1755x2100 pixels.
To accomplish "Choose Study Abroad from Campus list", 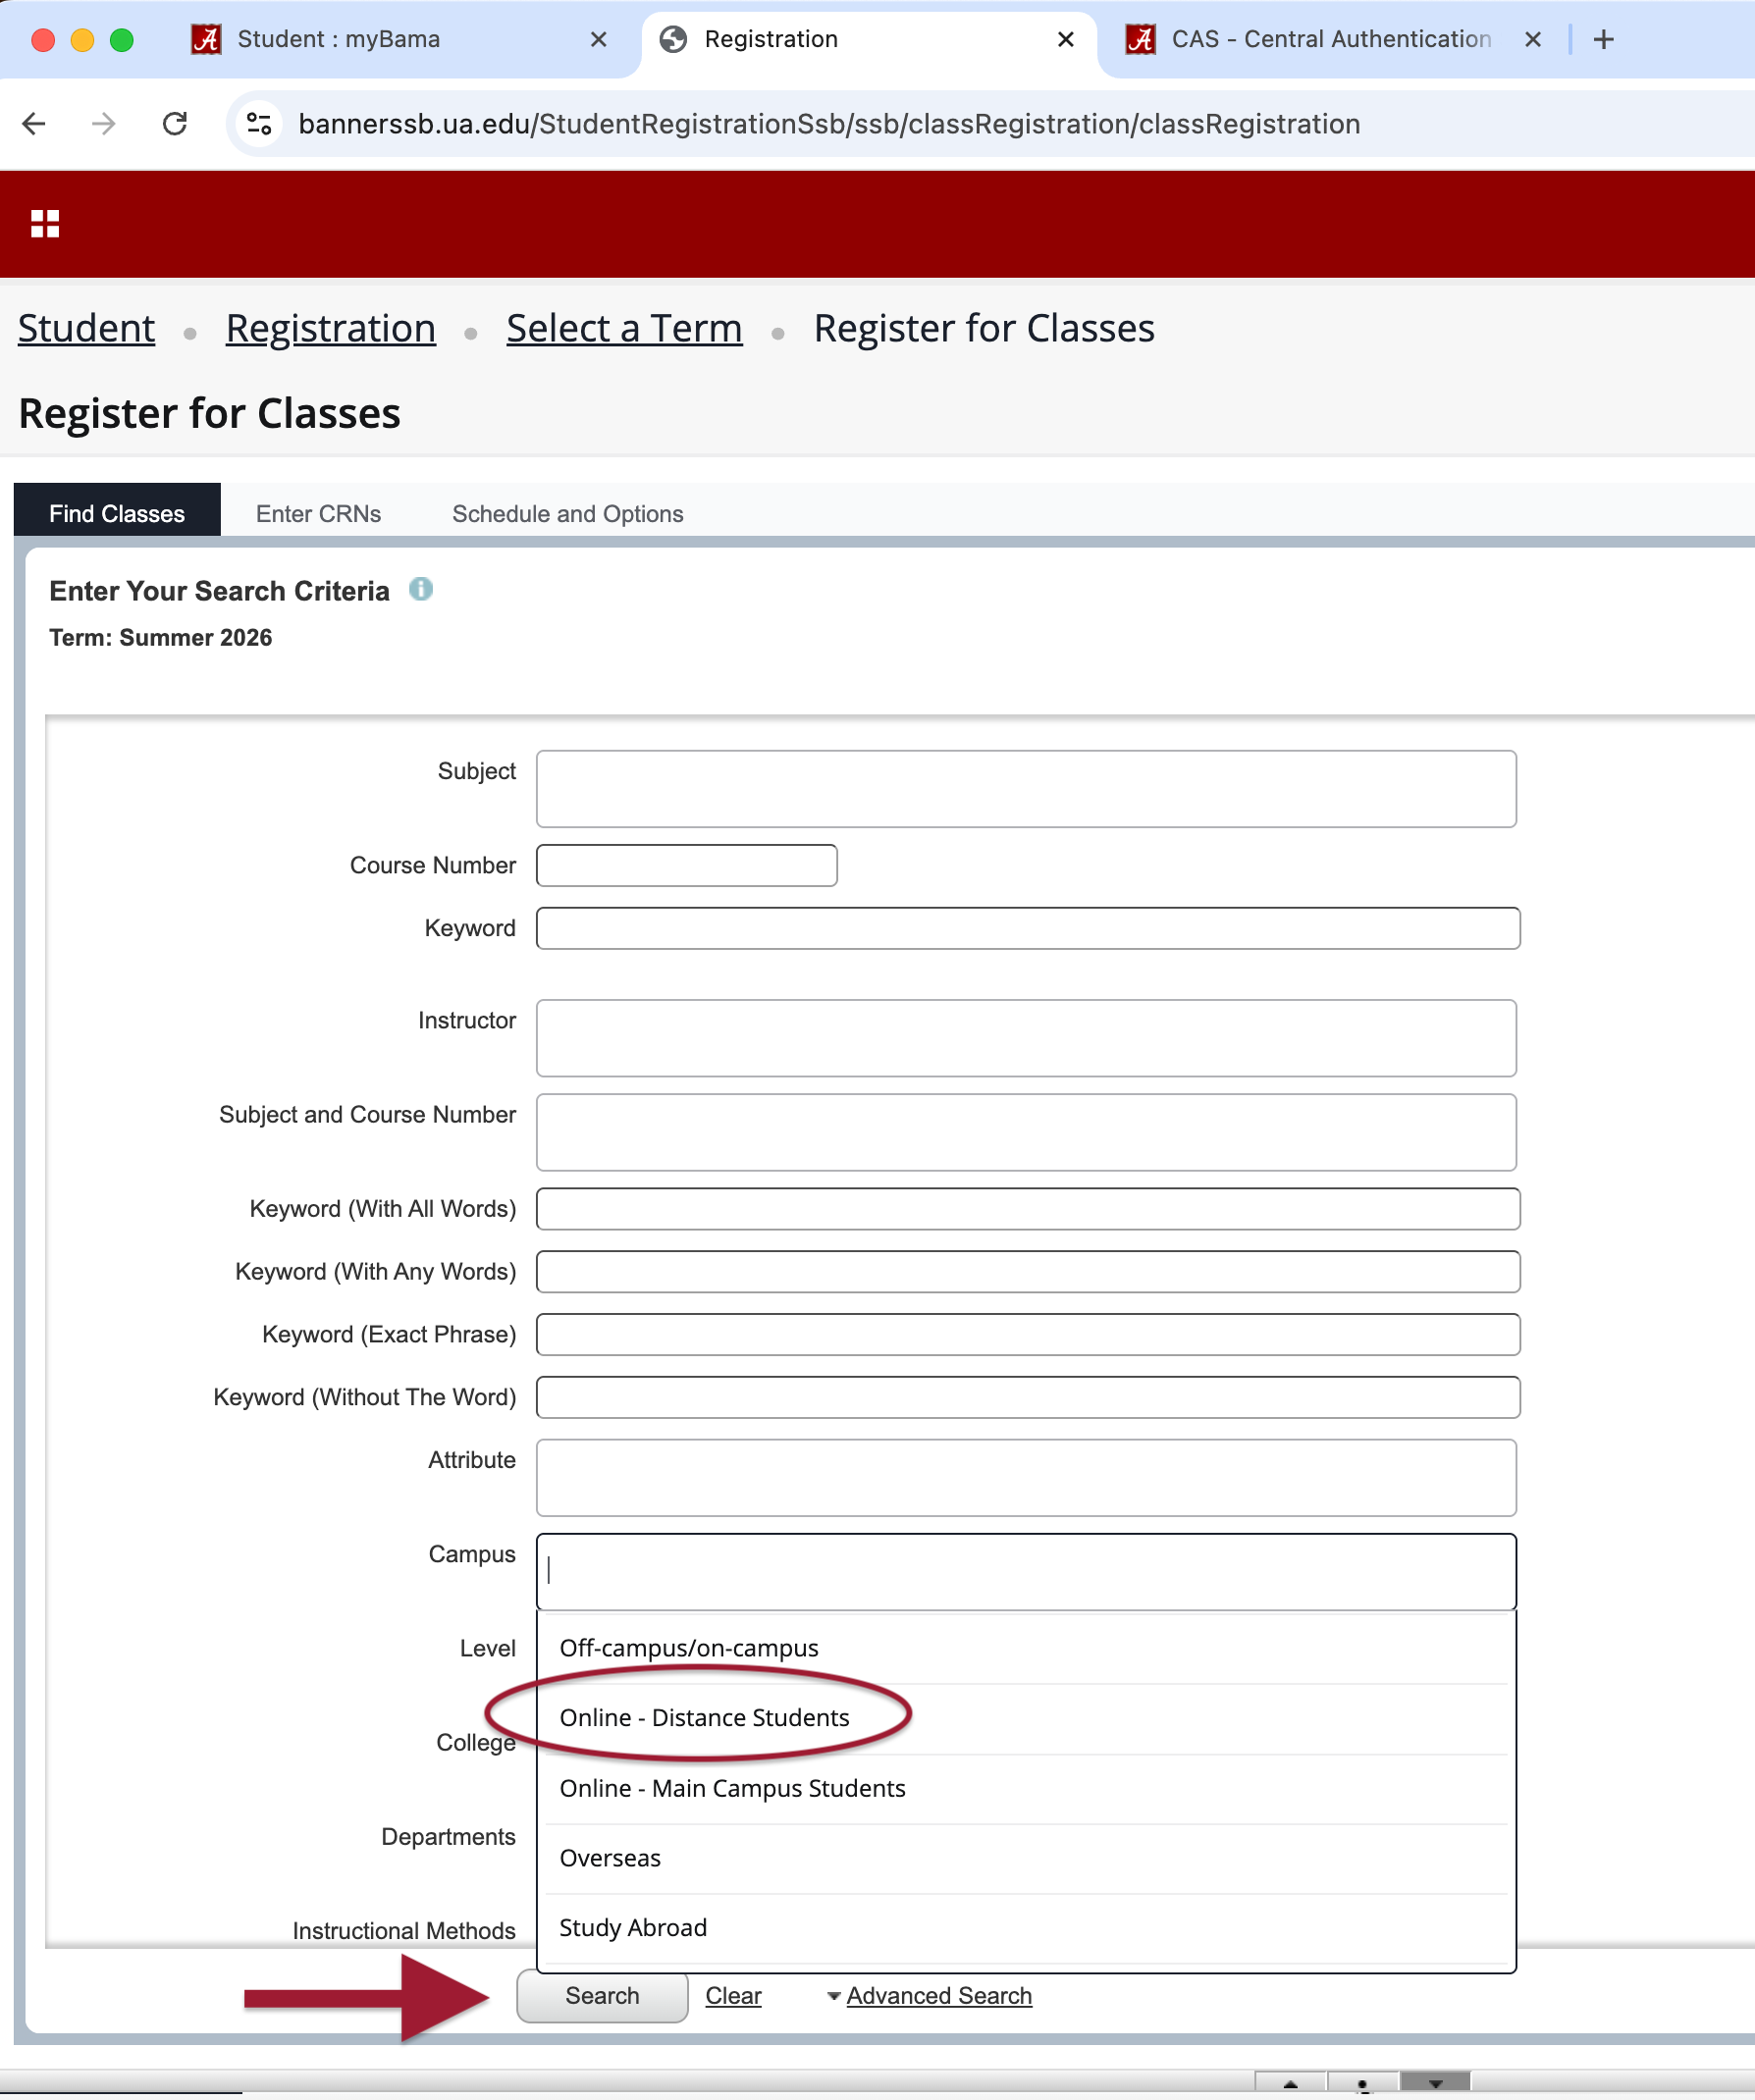I will pos(1026,1929).
